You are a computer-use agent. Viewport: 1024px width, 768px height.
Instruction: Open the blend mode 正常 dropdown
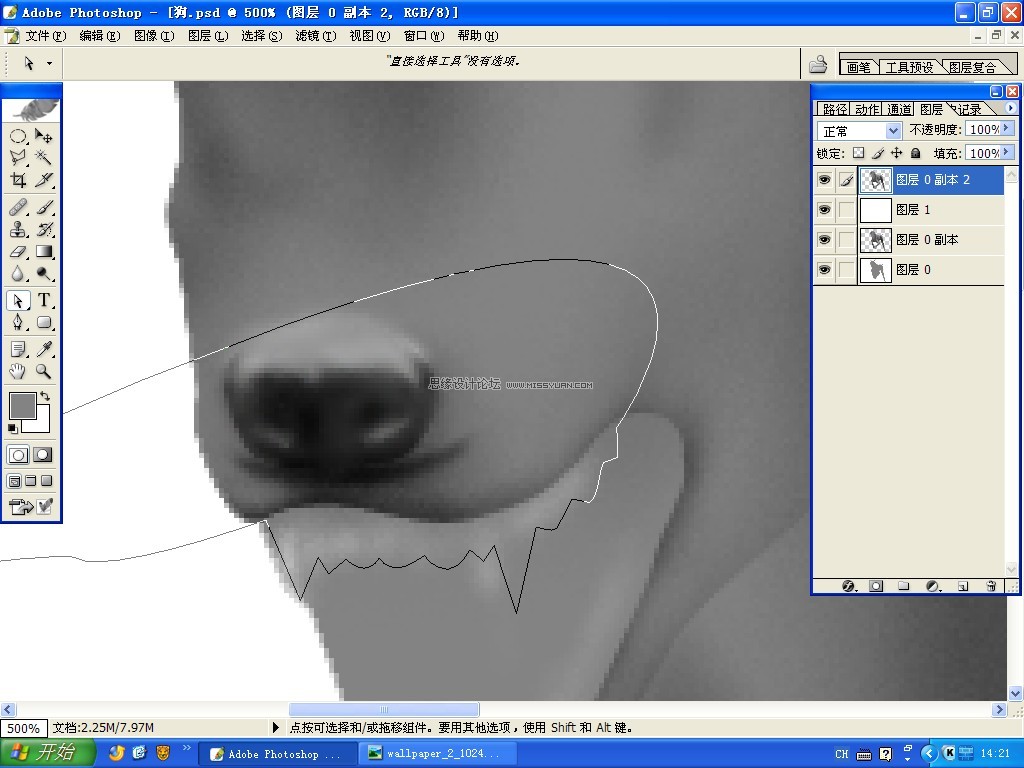[x=859, y=131]
